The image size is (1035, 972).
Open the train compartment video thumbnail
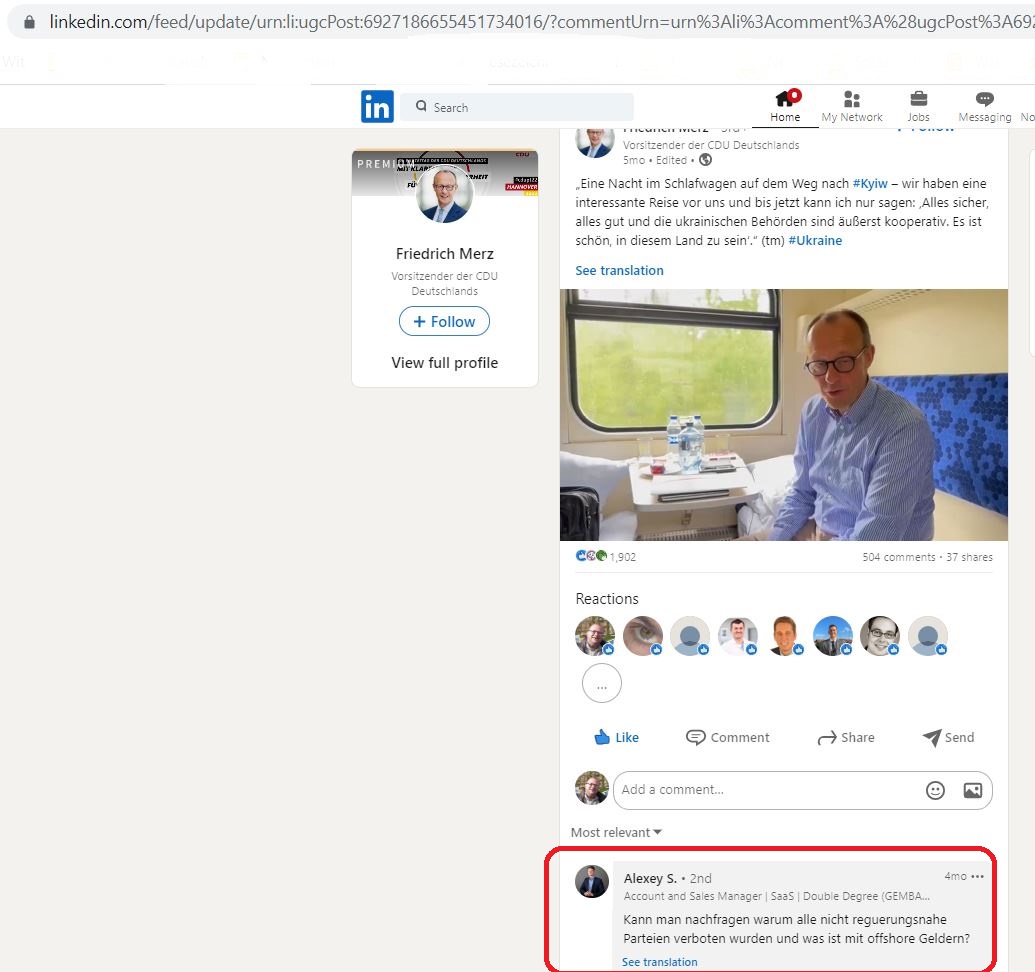pos(784,414)
